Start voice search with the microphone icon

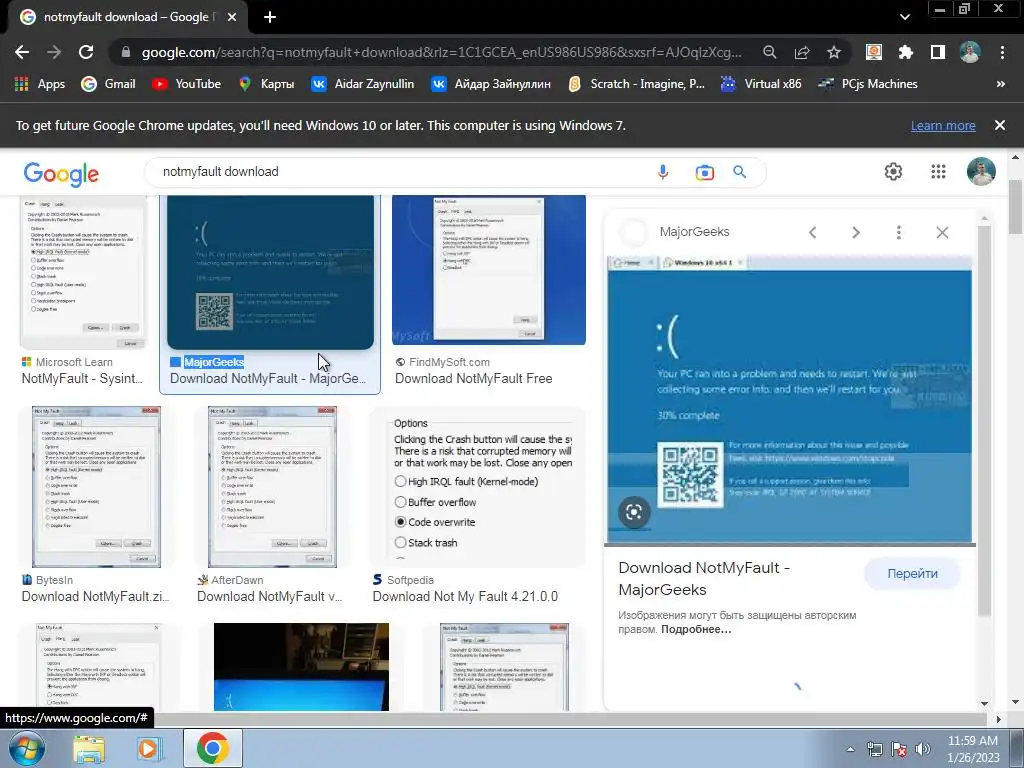(663, 172)
